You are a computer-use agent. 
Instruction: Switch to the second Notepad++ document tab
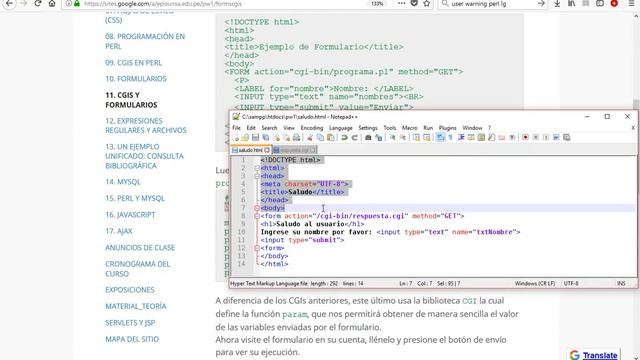[295, 150]
